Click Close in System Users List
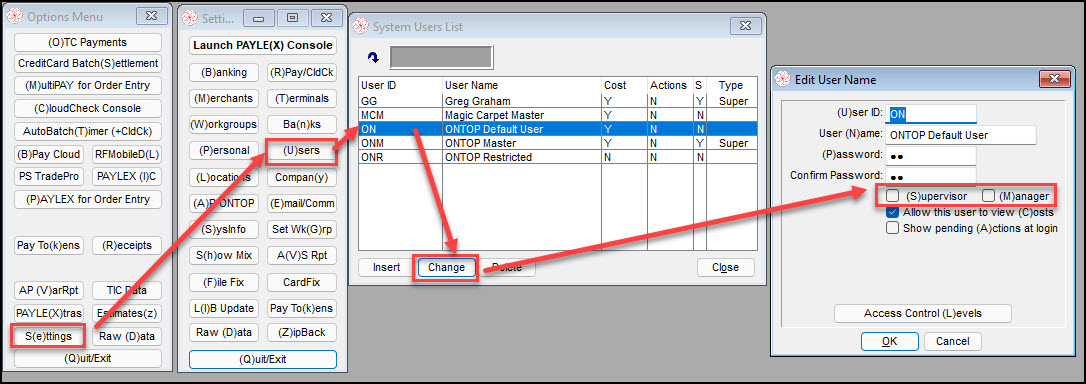Screen dimensions: 1086x384 click(725, 268)
